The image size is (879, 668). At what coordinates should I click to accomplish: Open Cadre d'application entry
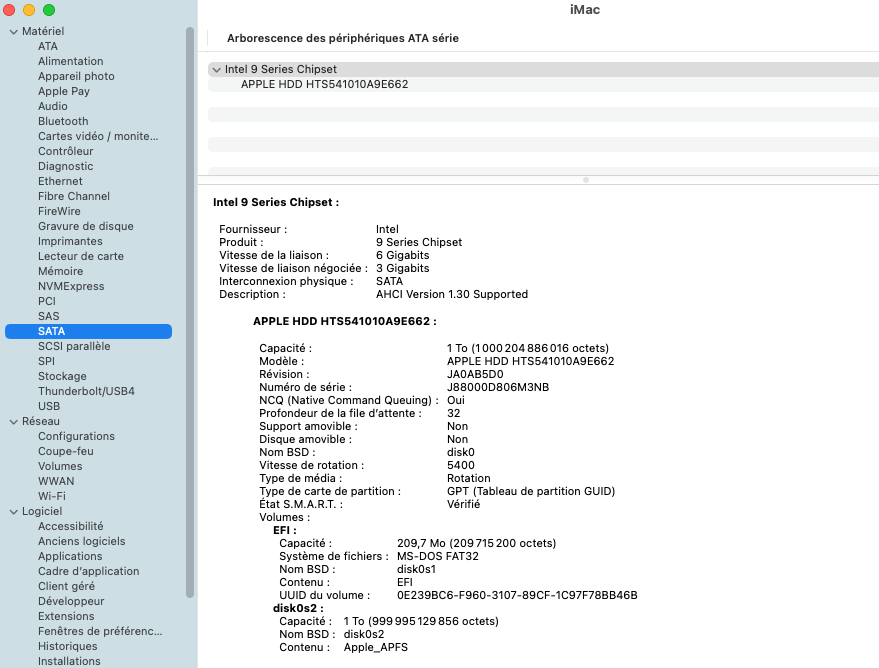tap(89, 571)
